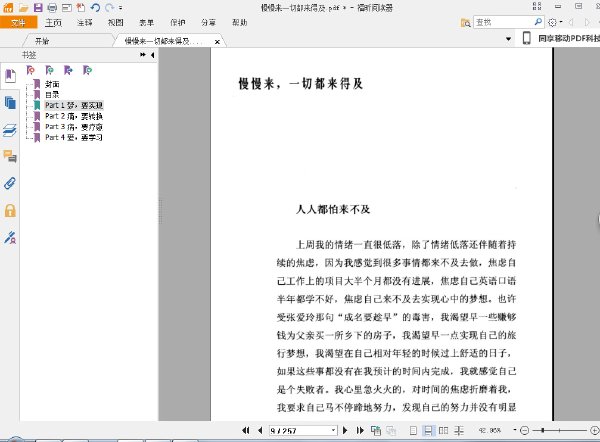Undo the last action
The width and height of the screenshot is (600, 442).
point(95,7)
